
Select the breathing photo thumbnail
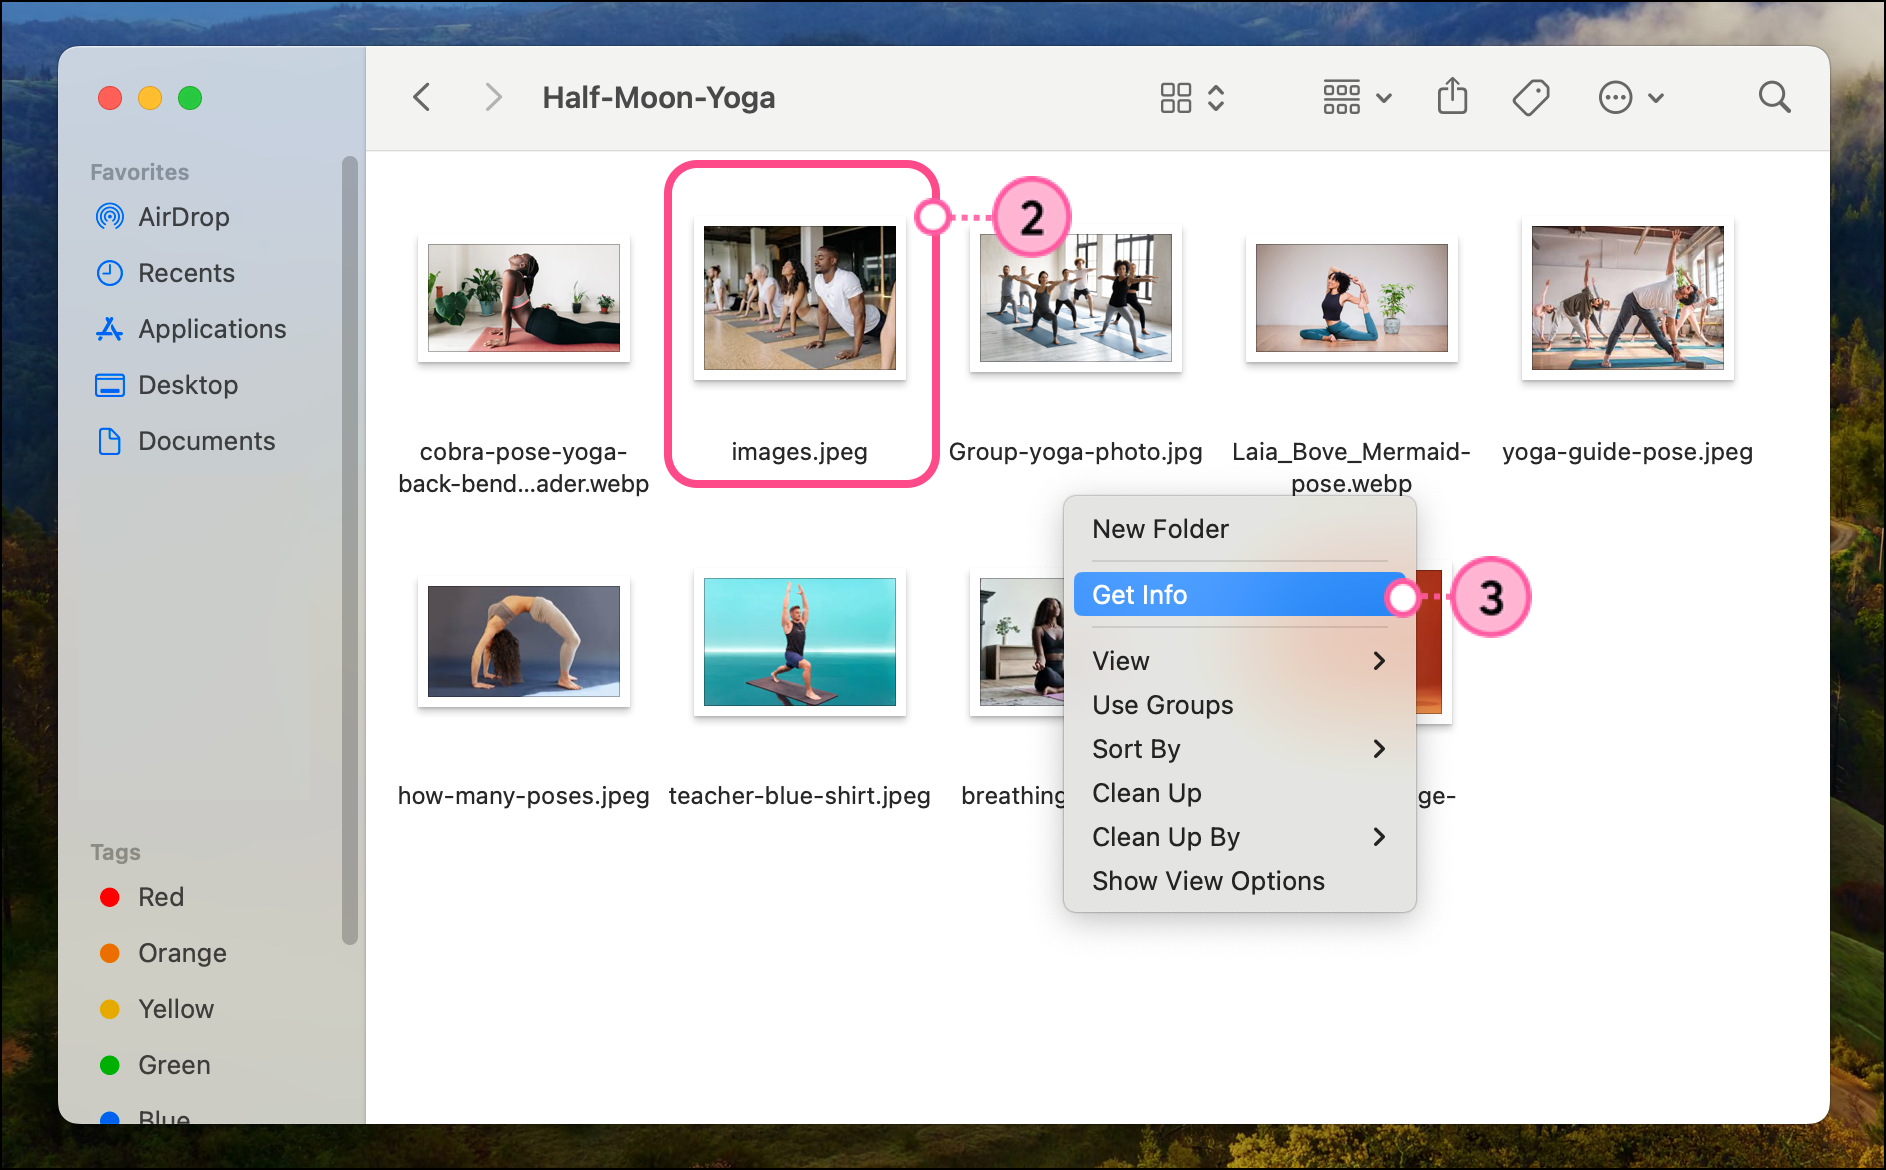point(1018,642)
